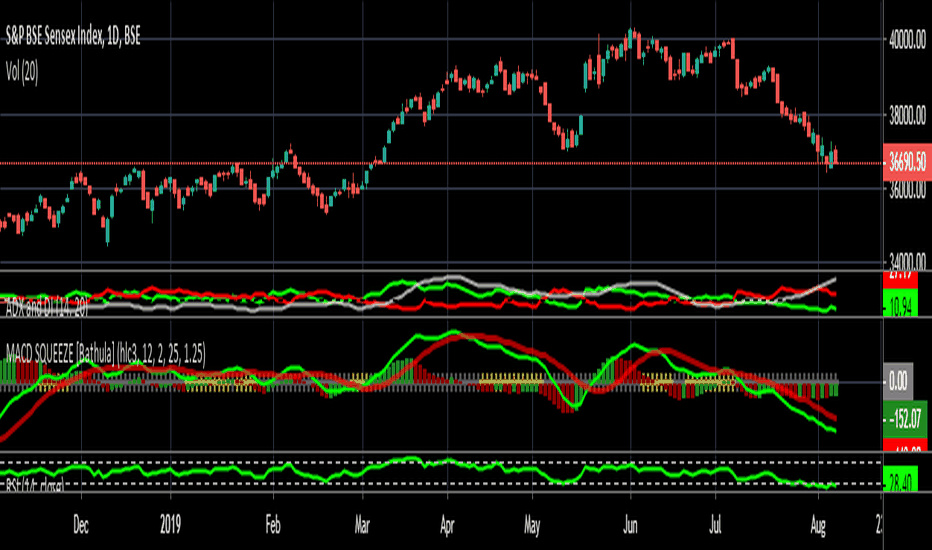
Task: Click the 40000.00 price axis label
Action: pos(907,40)
